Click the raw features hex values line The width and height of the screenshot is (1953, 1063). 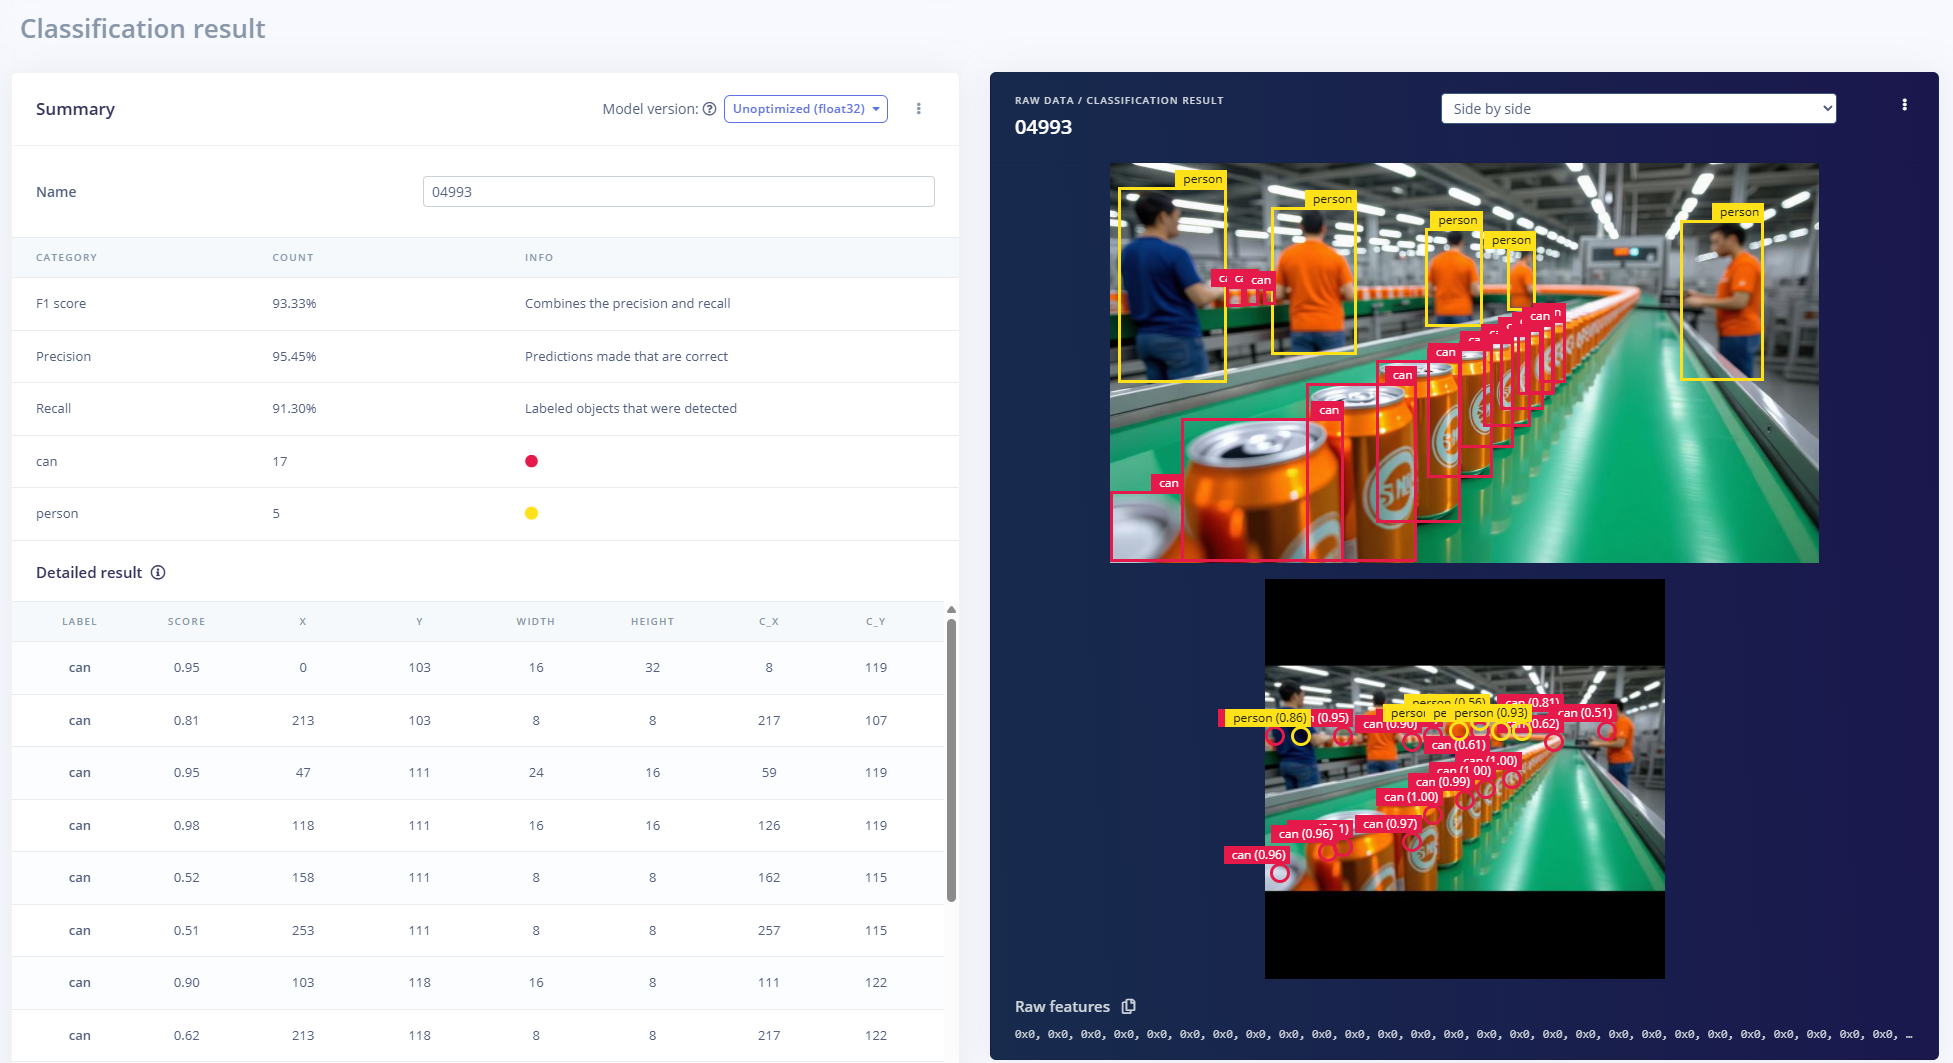[1464, 1035]
